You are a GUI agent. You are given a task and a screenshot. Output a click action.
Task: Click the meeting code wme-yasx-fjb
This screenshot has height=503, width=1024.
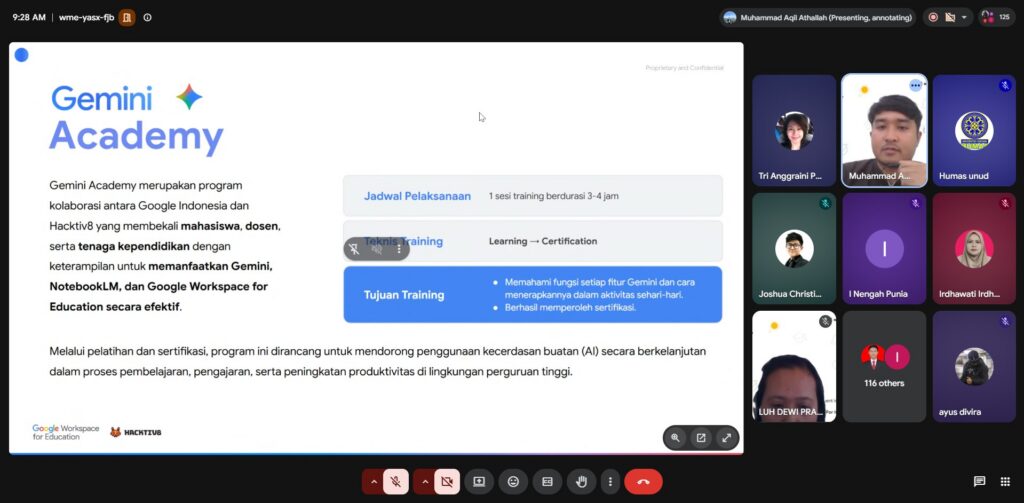point(86,18)
